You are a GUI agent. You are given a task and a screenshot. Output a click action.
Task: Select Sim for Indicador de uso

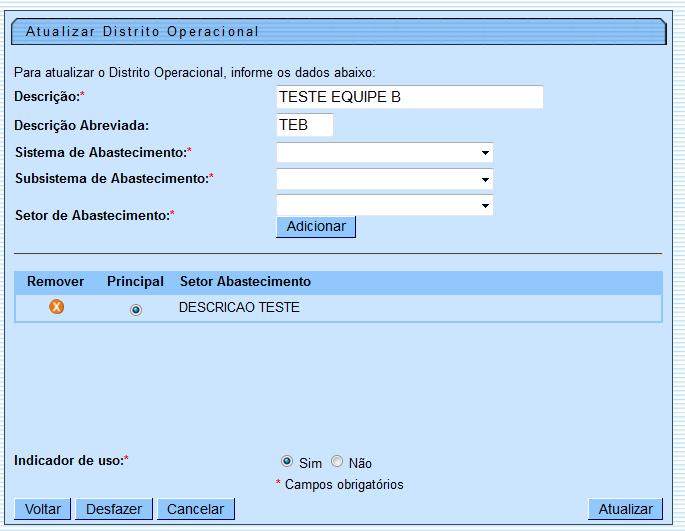point(287,462)
